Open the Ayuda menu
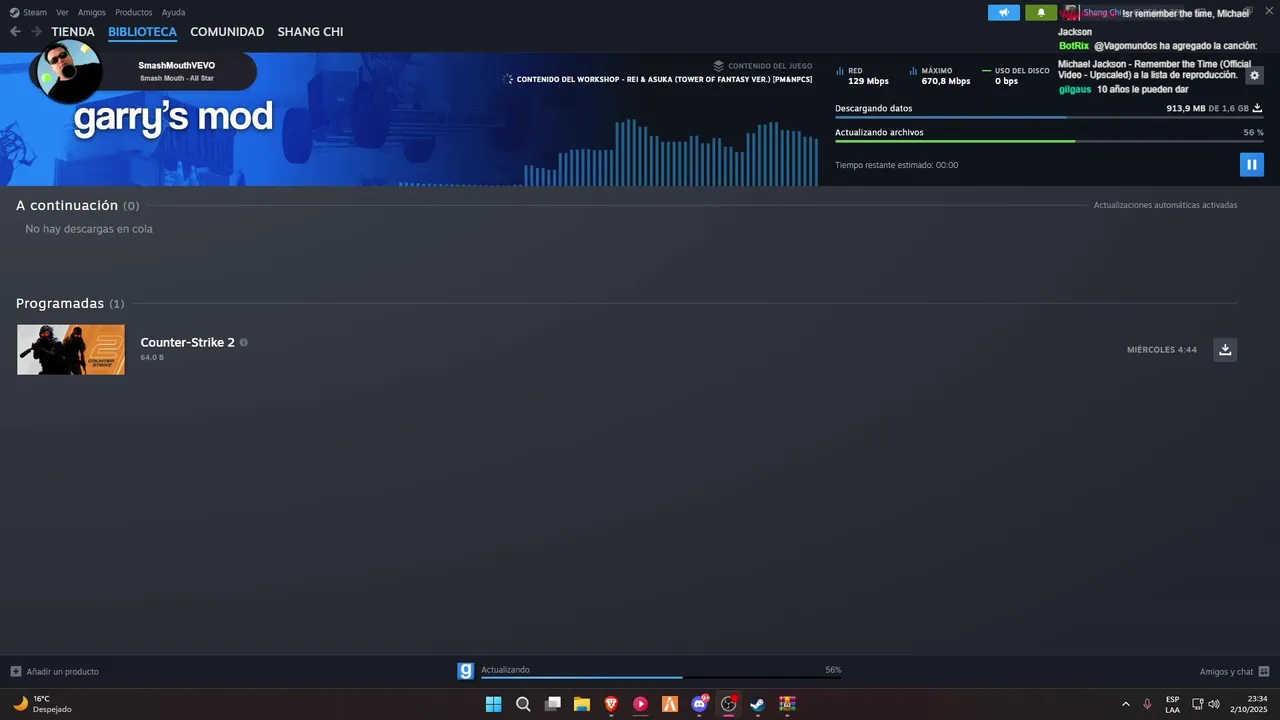 pos(173,12)
